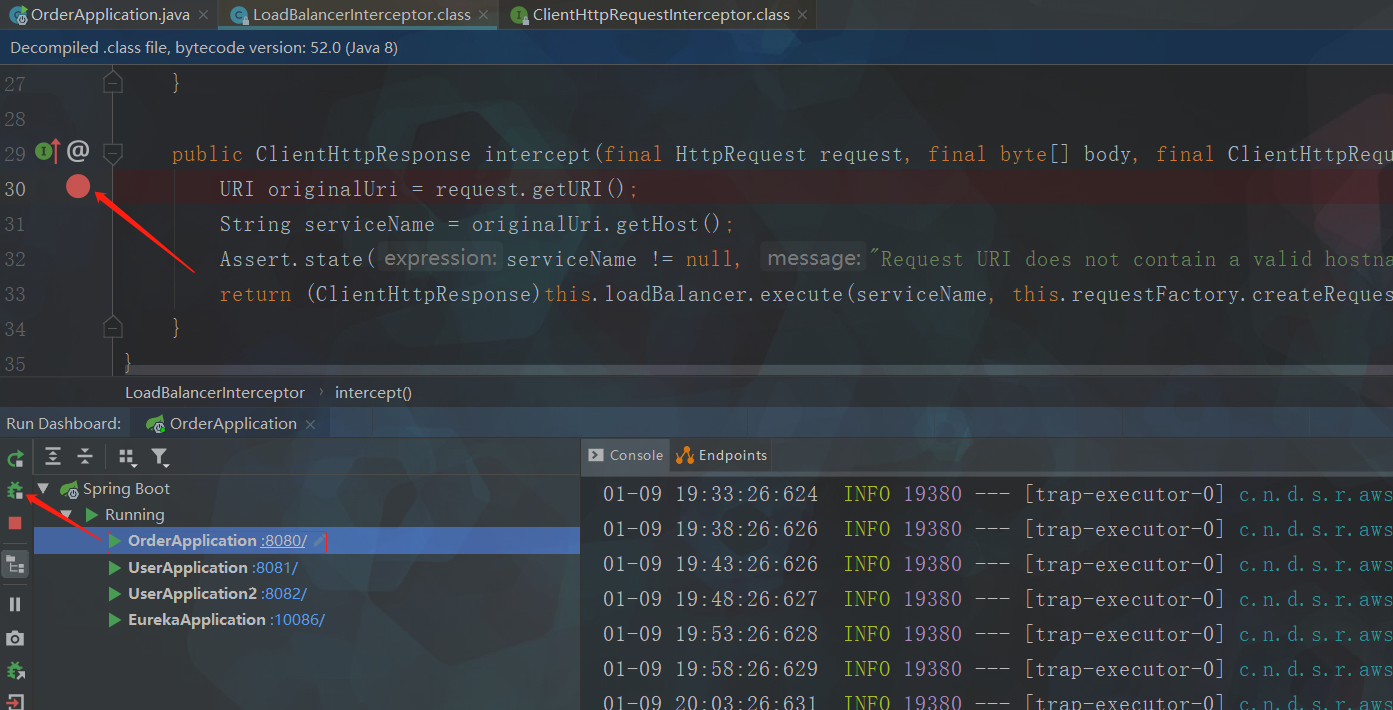The width and height of the screenshot is (1393, 710).
Task: Click intercept() in the breadcrumb bar
Action: click(373, 393)
